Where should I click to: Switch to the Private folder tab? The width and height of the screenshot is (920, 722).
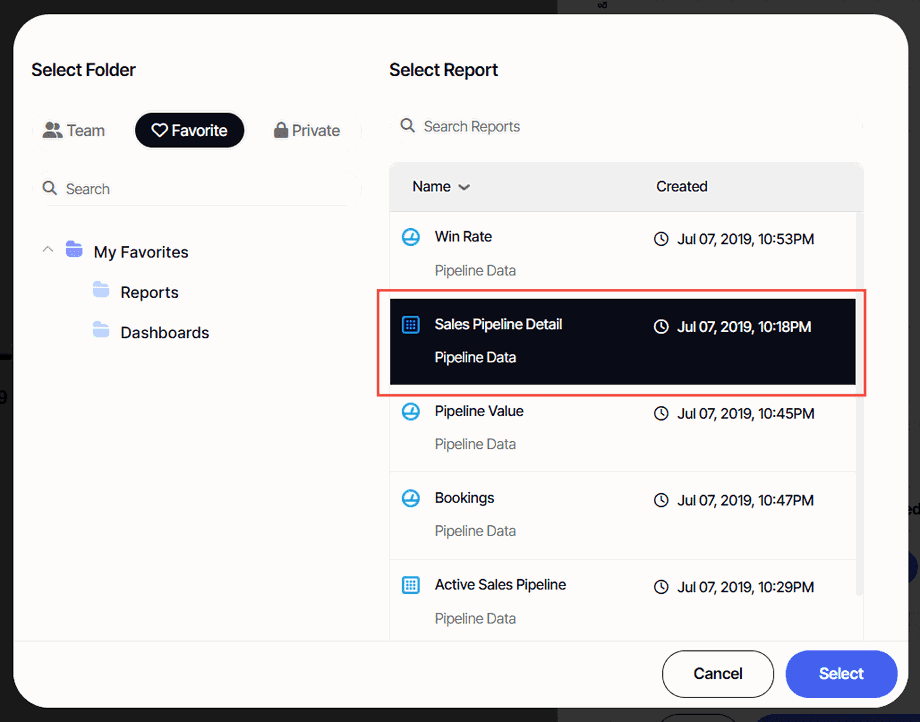coord(307,130)
